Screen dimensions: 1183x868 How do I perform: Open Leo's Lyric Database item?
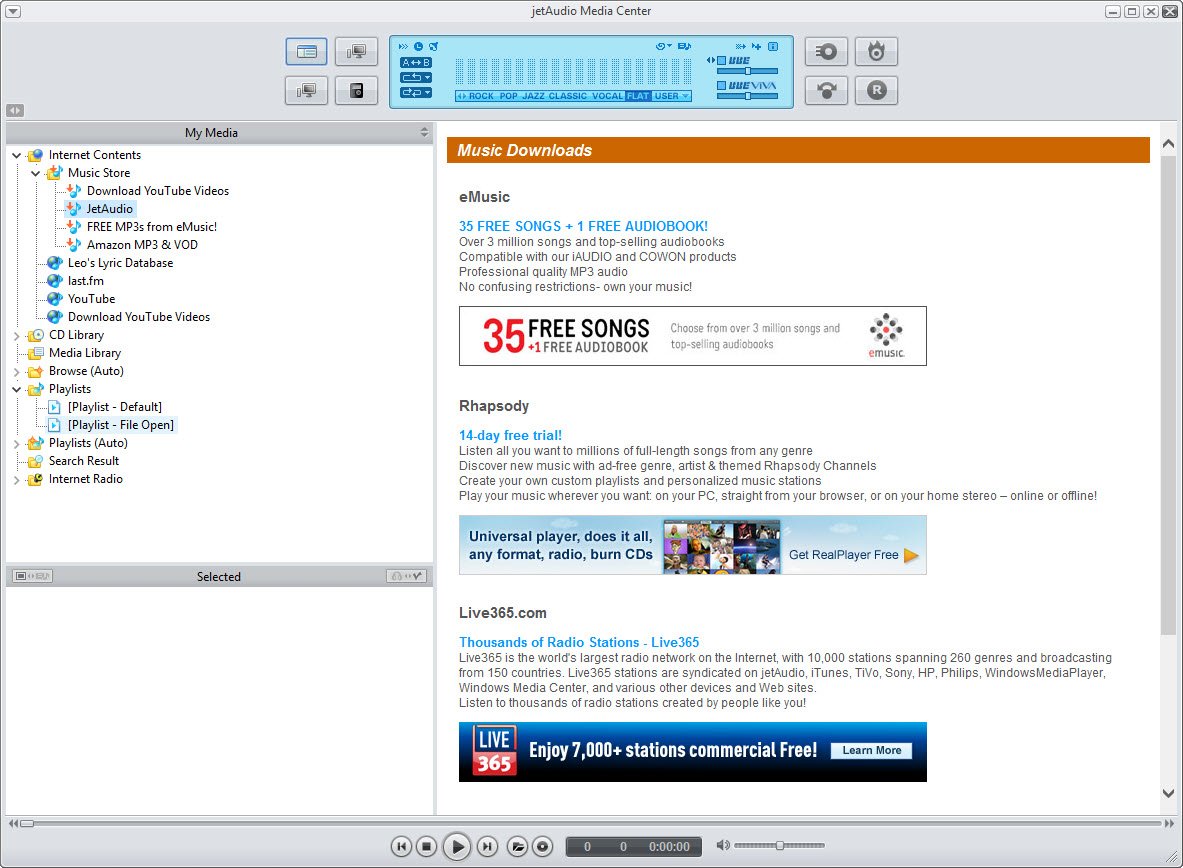(x=121, y=263)
